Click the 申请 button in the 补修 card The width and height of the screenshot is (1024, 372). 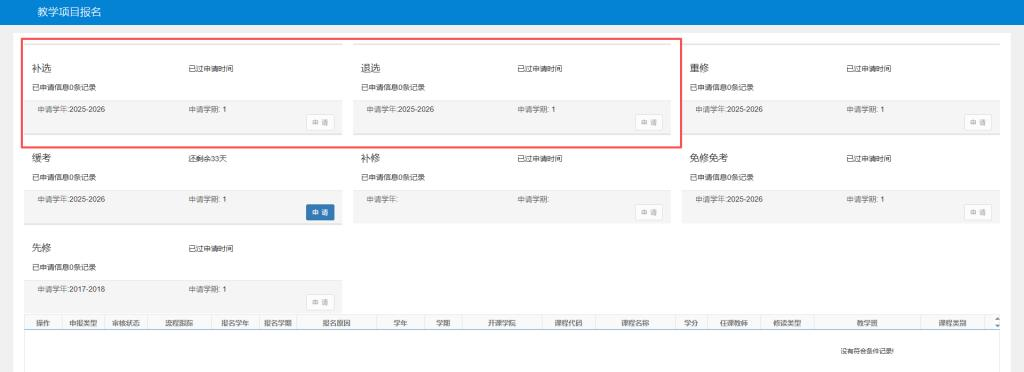pyautogui.click(x=649, y=212)
